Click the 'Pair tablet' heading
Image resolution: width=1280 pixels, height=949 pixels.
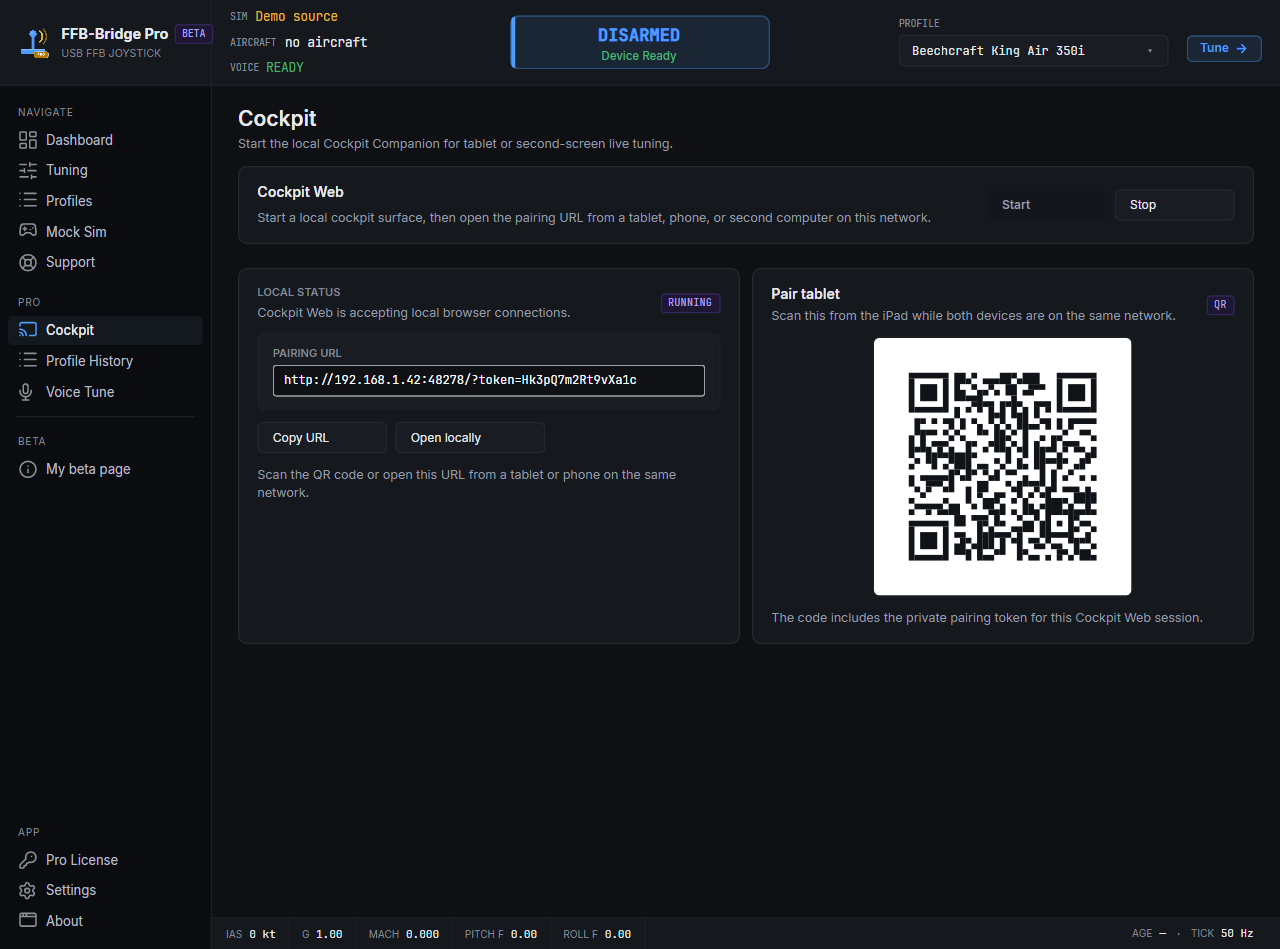[x=805, y=294]
